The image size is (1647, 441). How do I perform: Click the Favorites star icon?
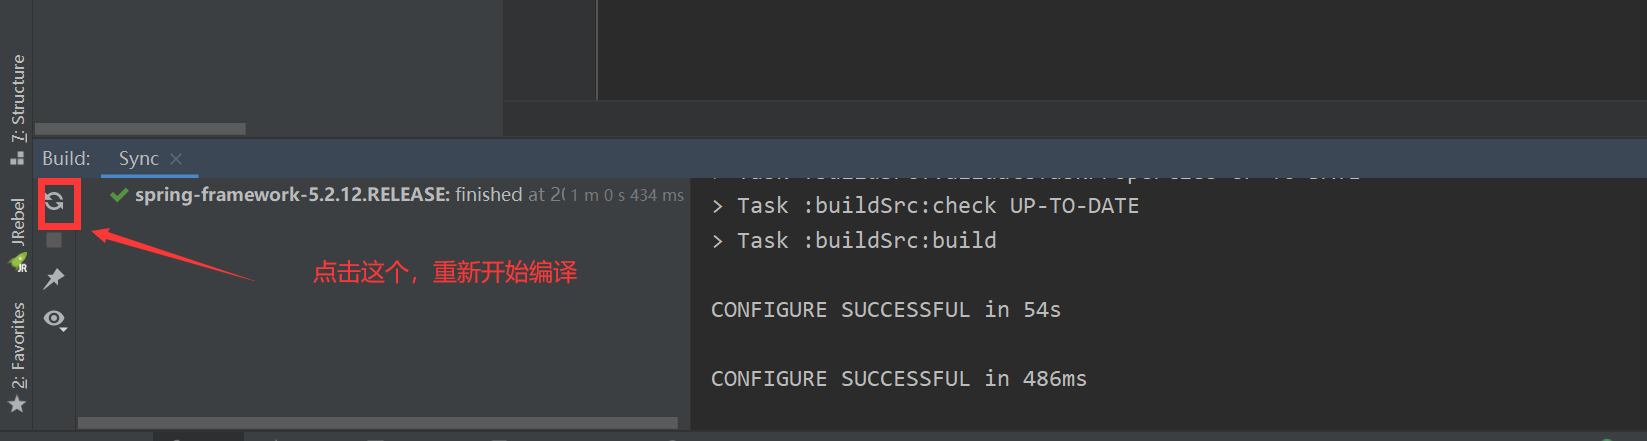(x=17, y=404)
